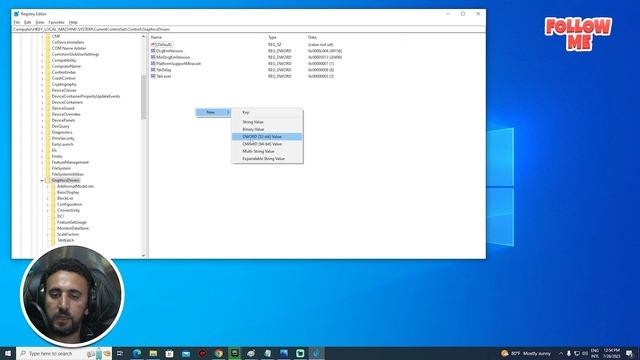Open the View menu
The width and height of the screenshot is (640, 360).
coord(40,22)
